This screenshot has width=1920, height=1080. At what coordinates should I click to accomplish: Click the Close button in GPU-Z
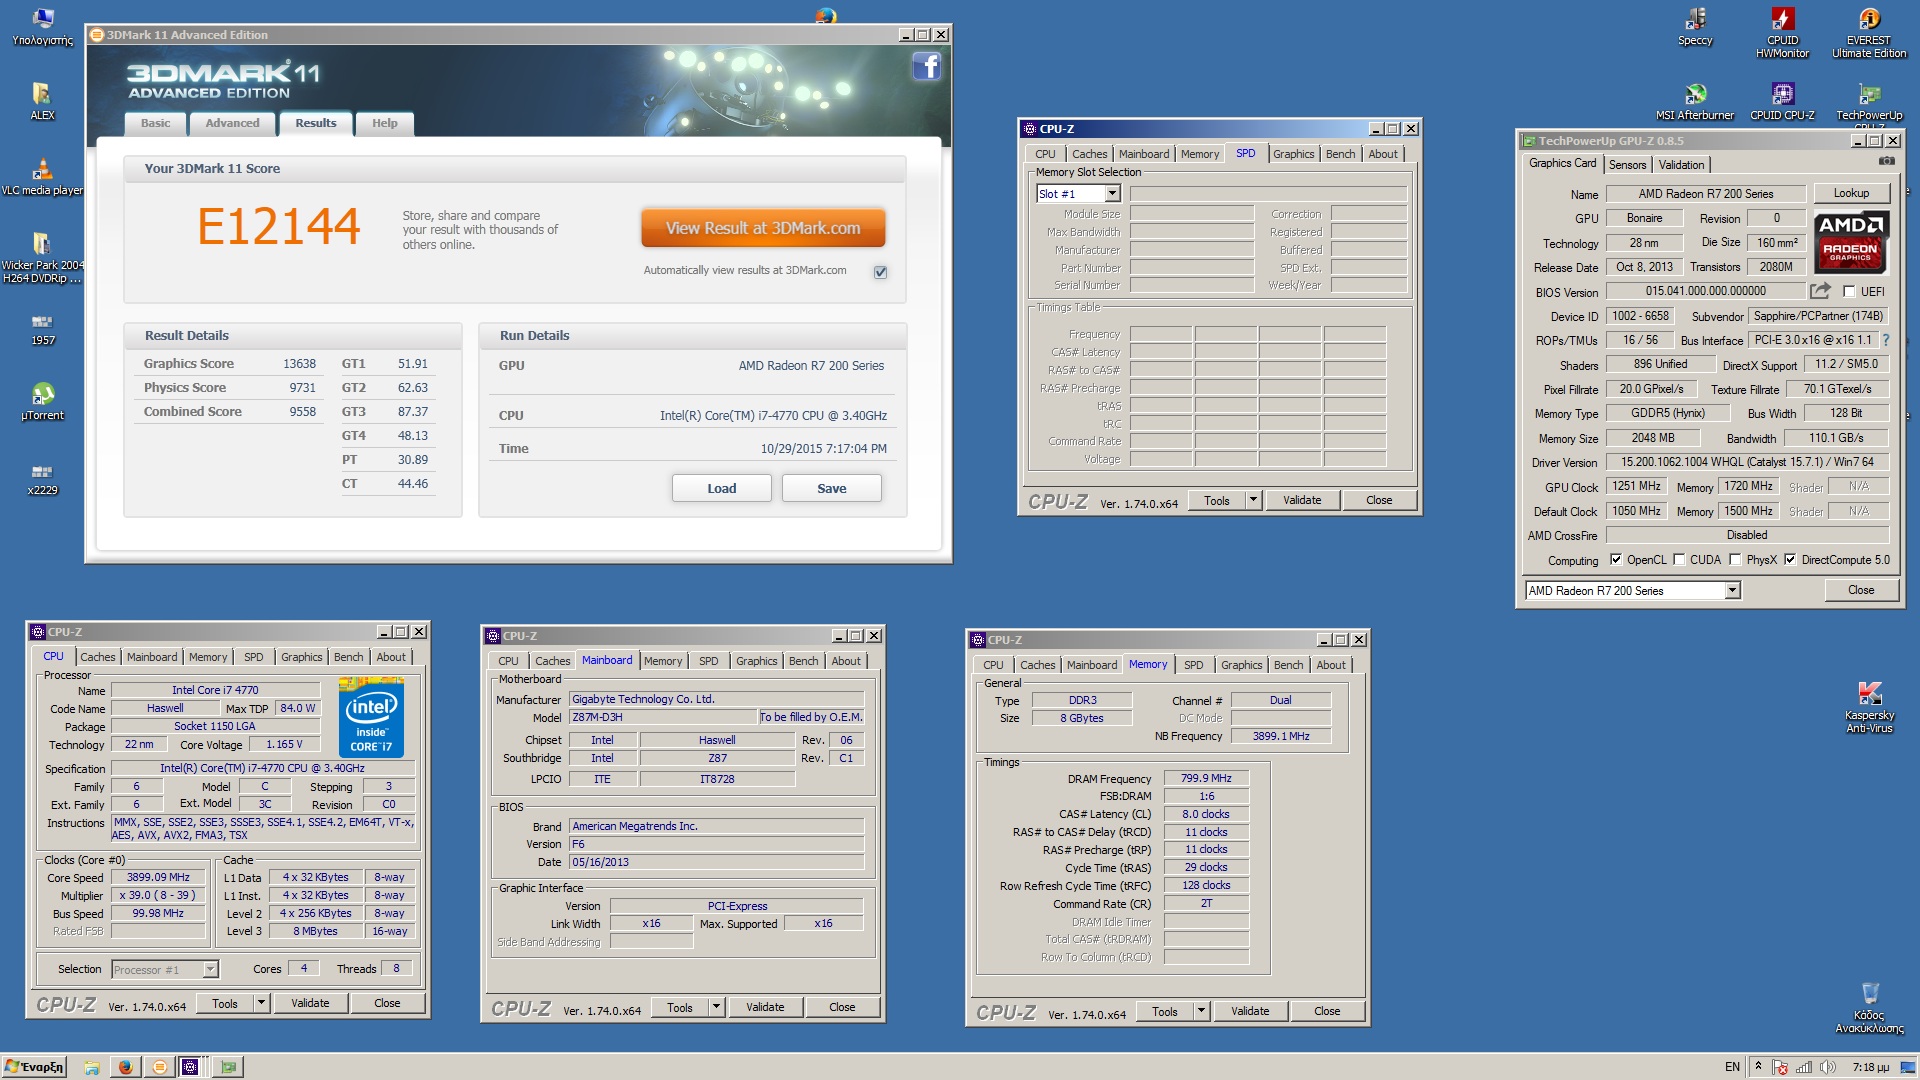tap(1861, 590)
